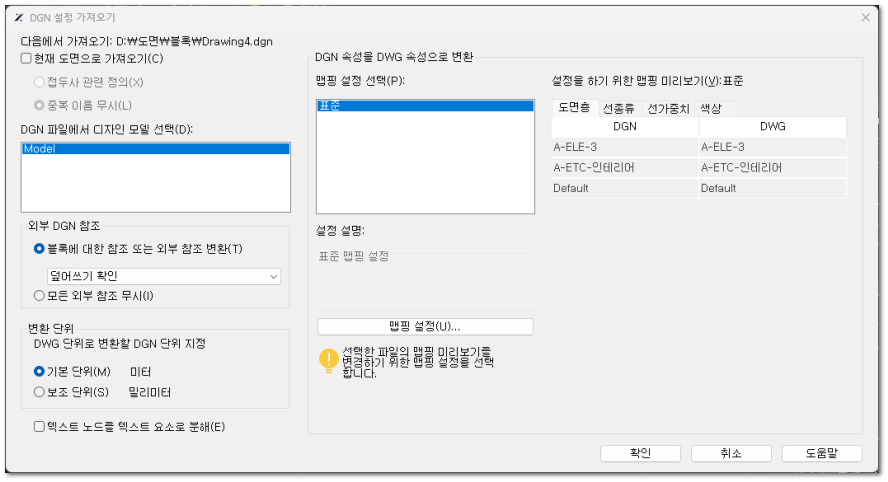Select Default cell in DGN column
888x482 pixels.
pyautogui.click(x=625, y=188)
